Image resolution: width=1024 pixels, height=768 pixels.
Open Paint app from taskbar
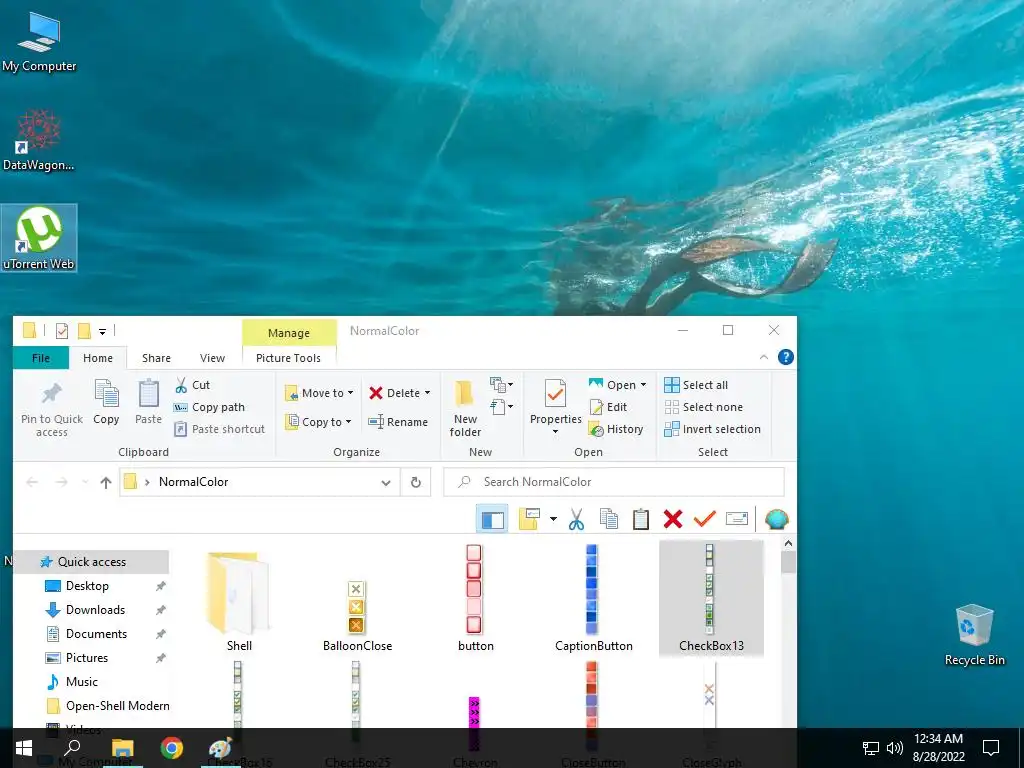pyautogui.click(x=220, y=748)
